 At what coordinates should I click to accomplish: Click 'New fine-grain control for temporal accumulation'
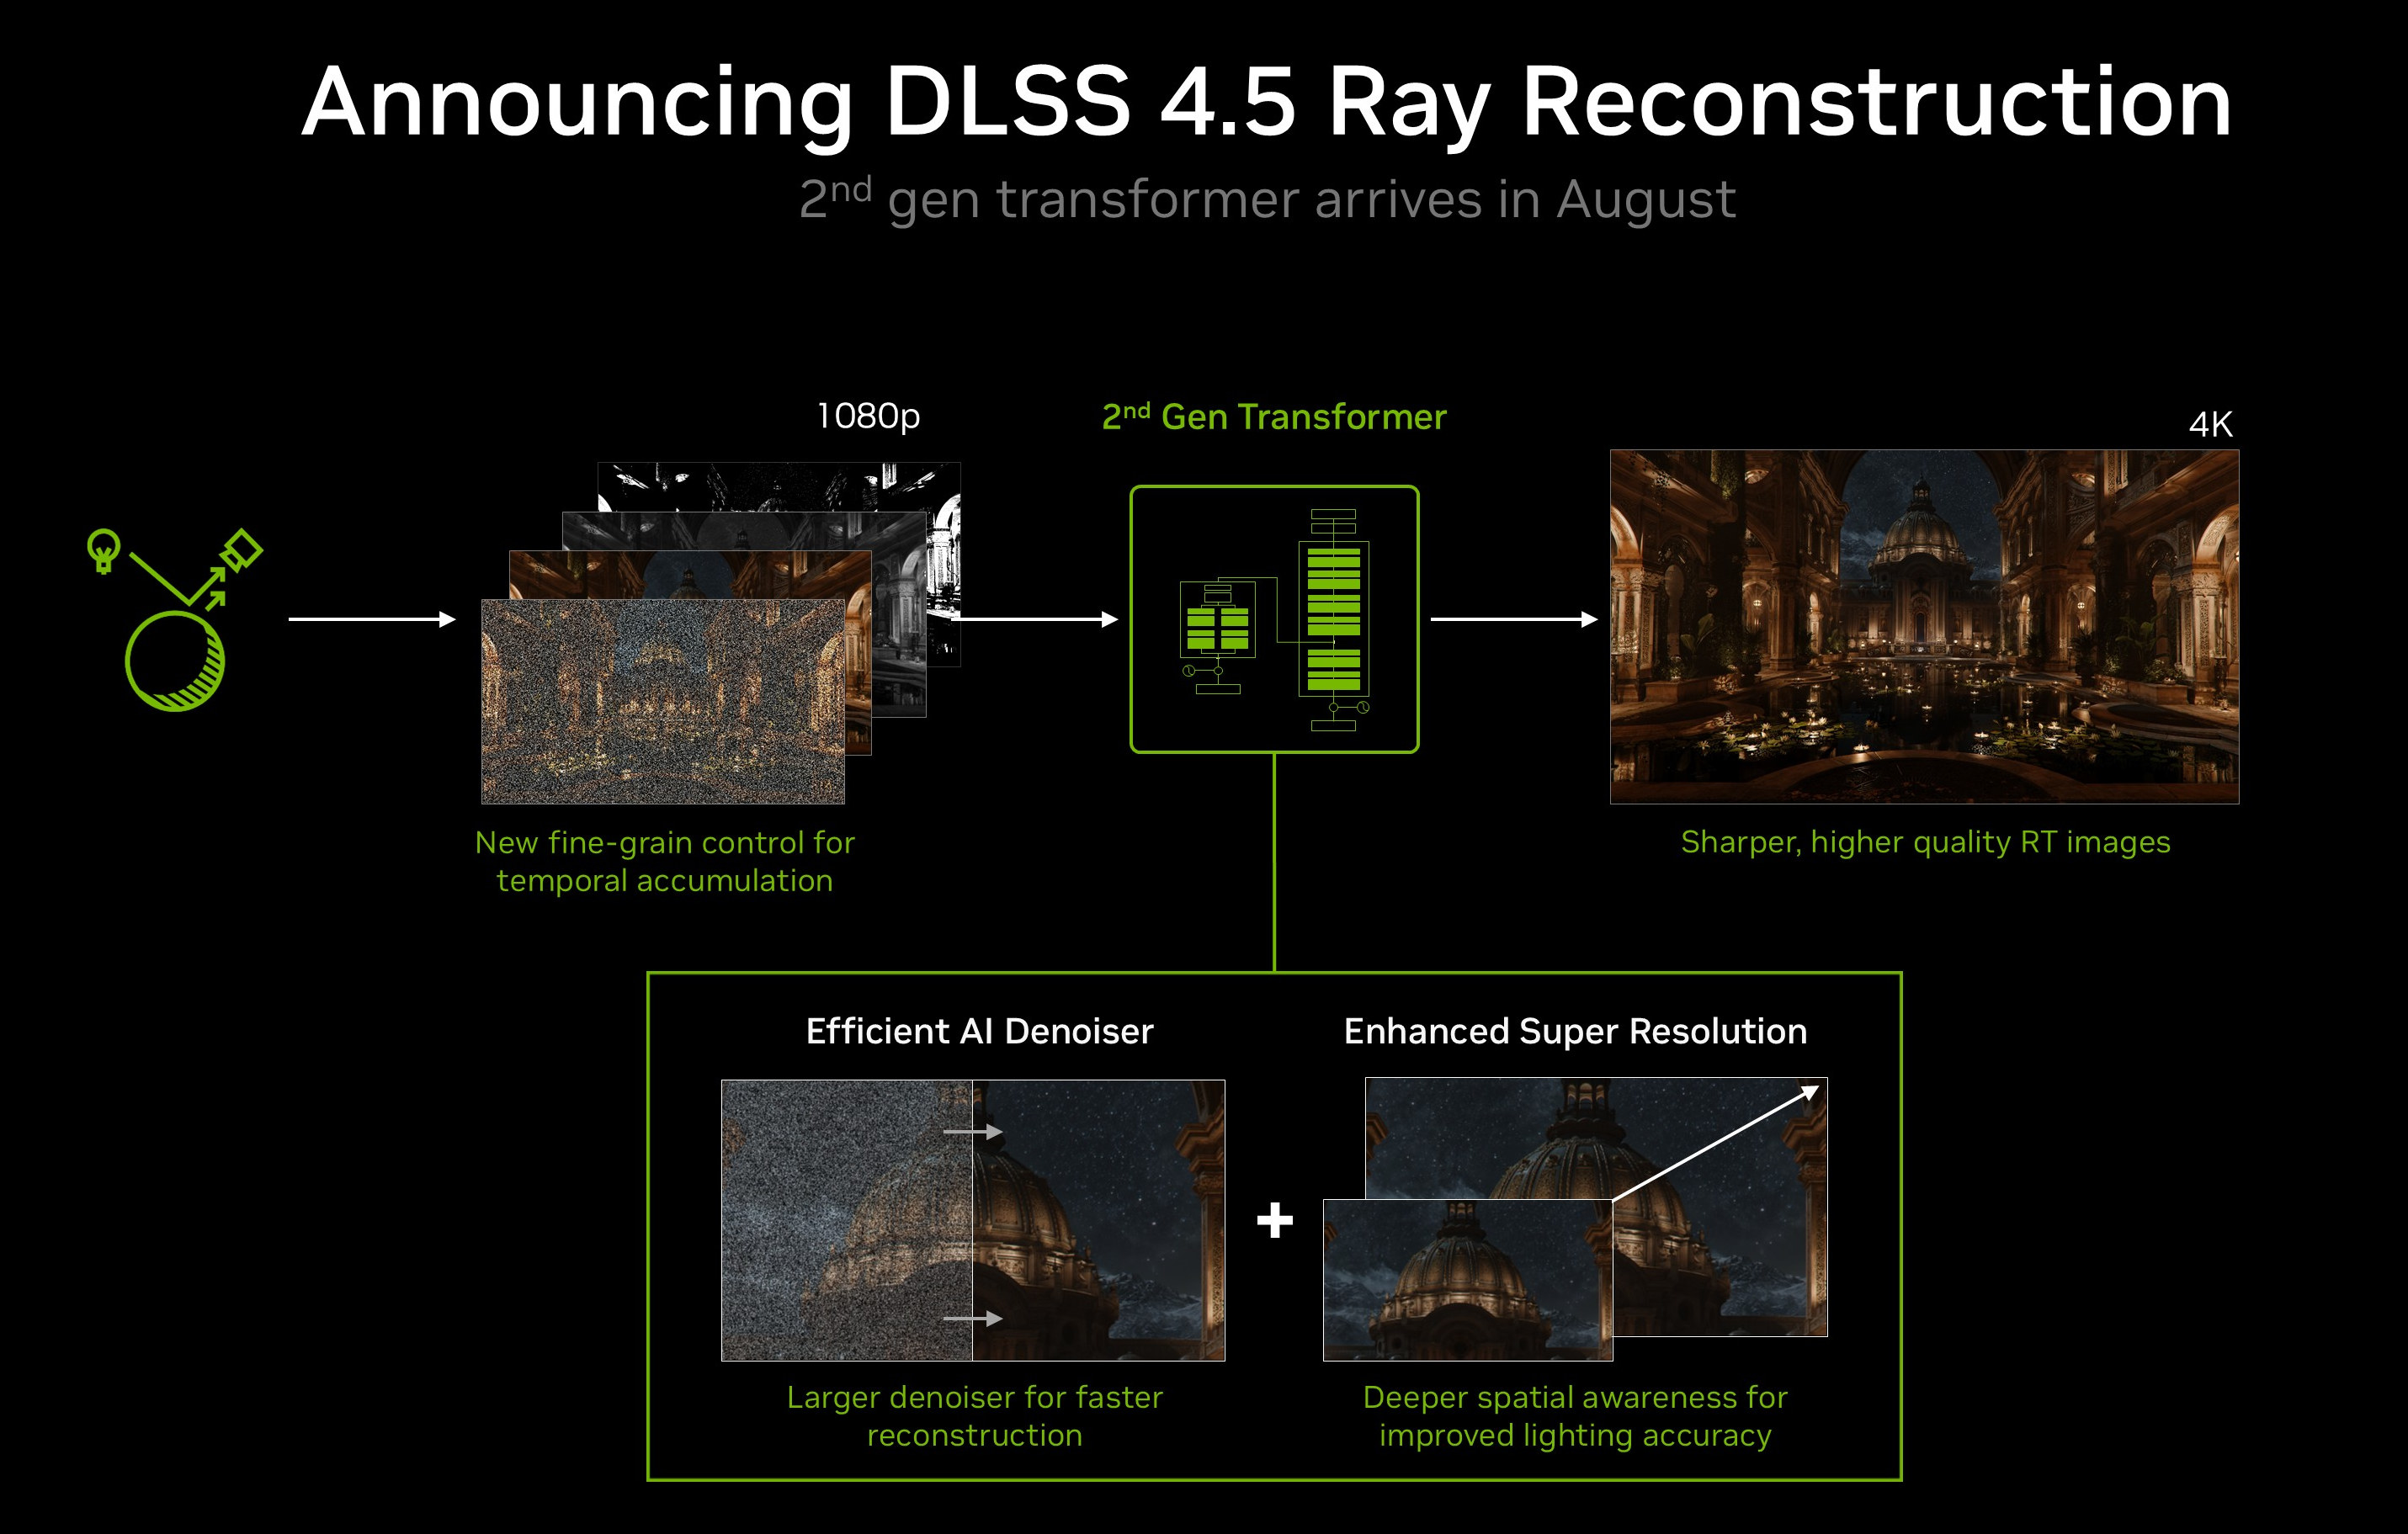(x=665, y=861)
